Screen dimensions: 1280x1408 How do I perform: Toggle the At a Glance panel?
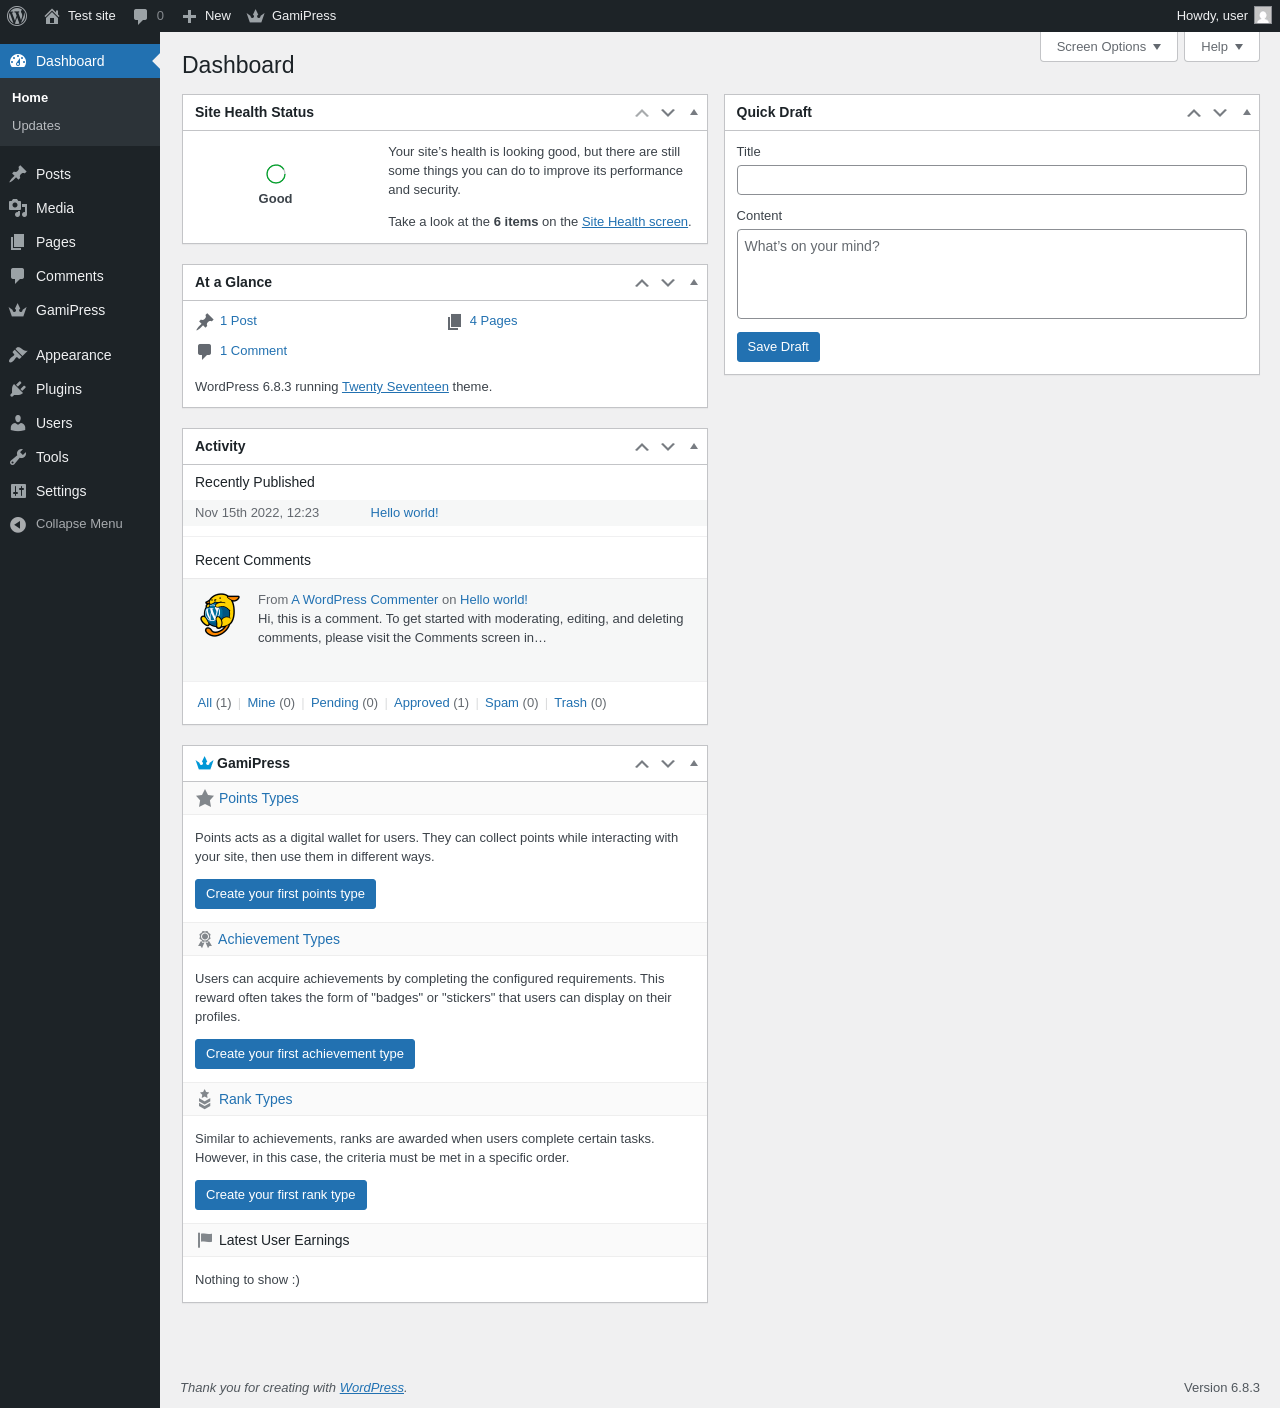[x=694, y=282]
